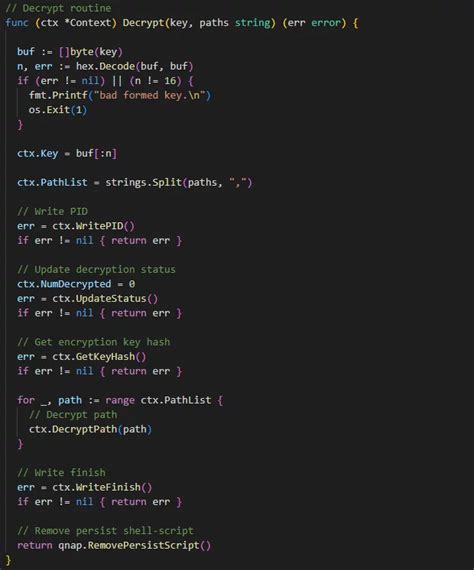Click the "// Remove persist shell-script" comment
Viewport: 474px width, 570px height.
(105, 531)
